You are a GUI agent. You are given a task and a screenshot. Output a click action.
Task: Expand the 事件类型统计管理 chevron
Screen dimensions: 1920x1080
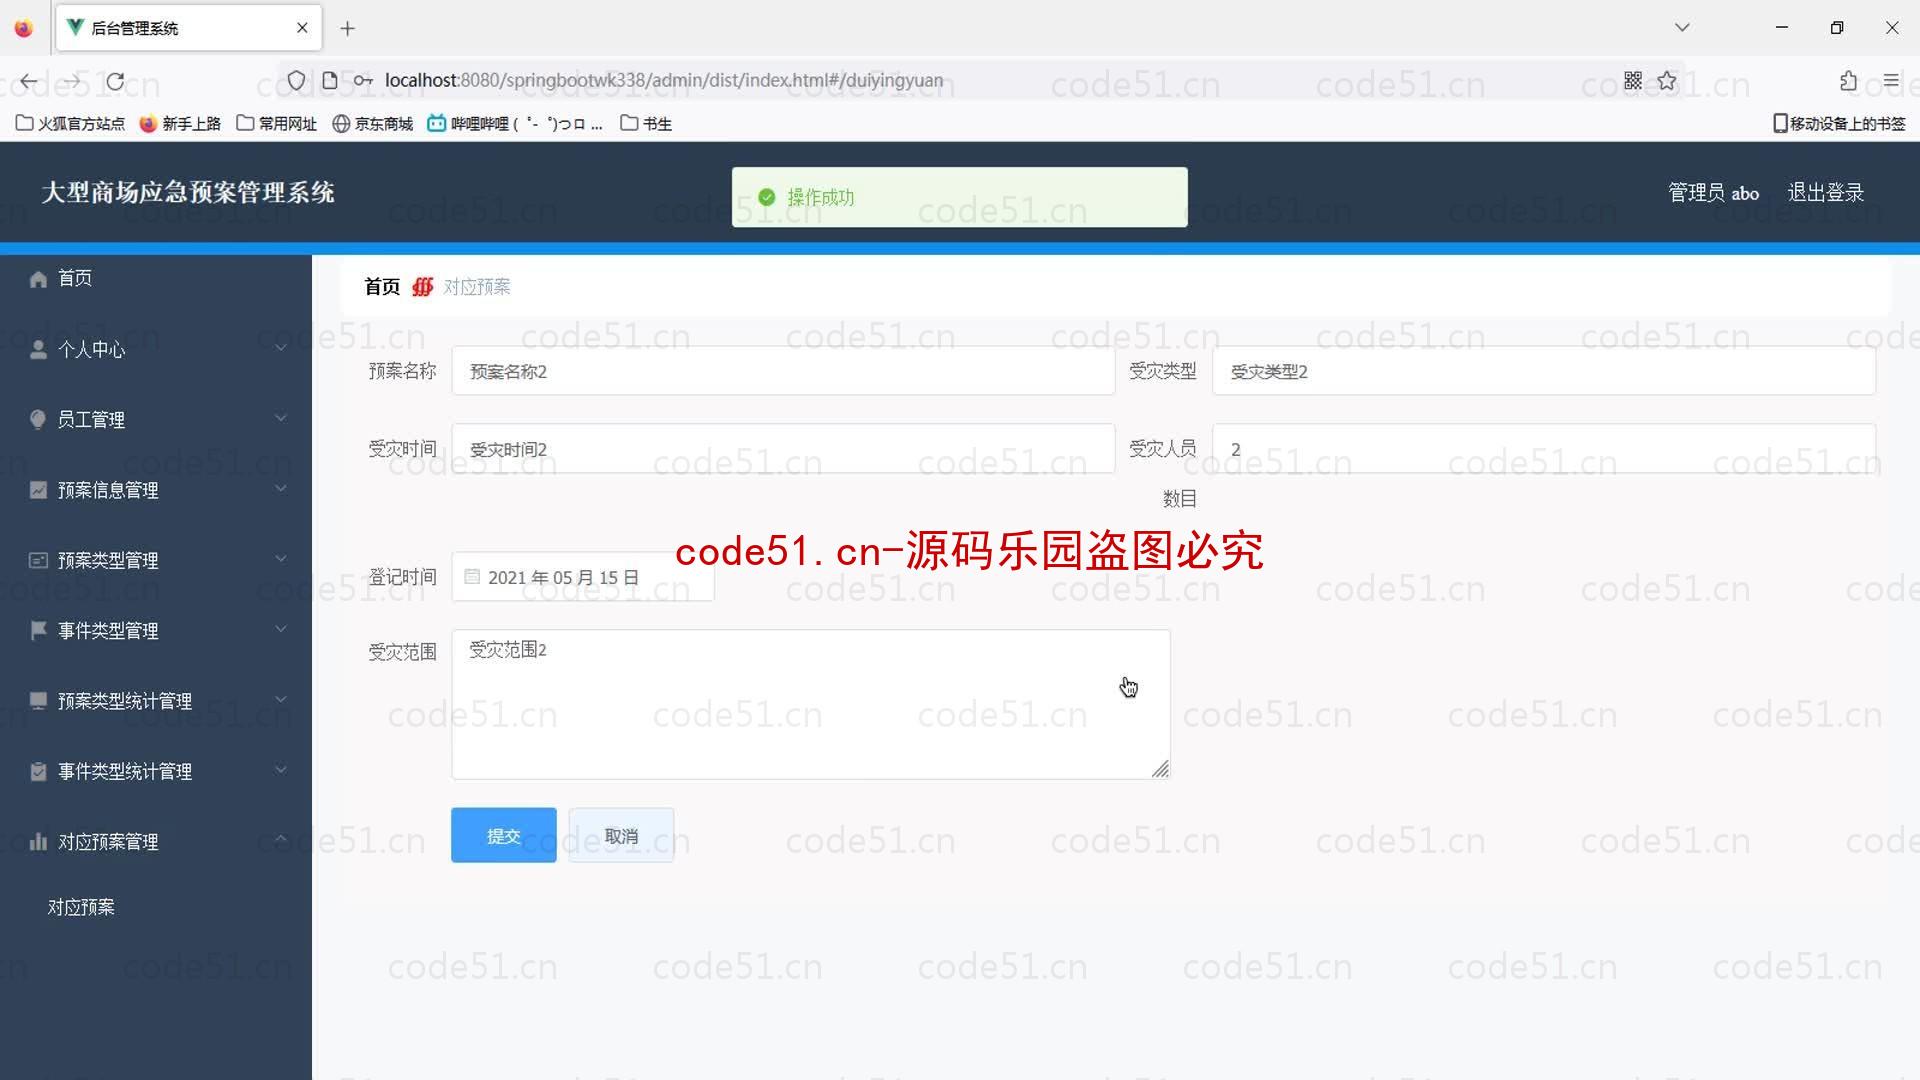[x=281, y=769]
